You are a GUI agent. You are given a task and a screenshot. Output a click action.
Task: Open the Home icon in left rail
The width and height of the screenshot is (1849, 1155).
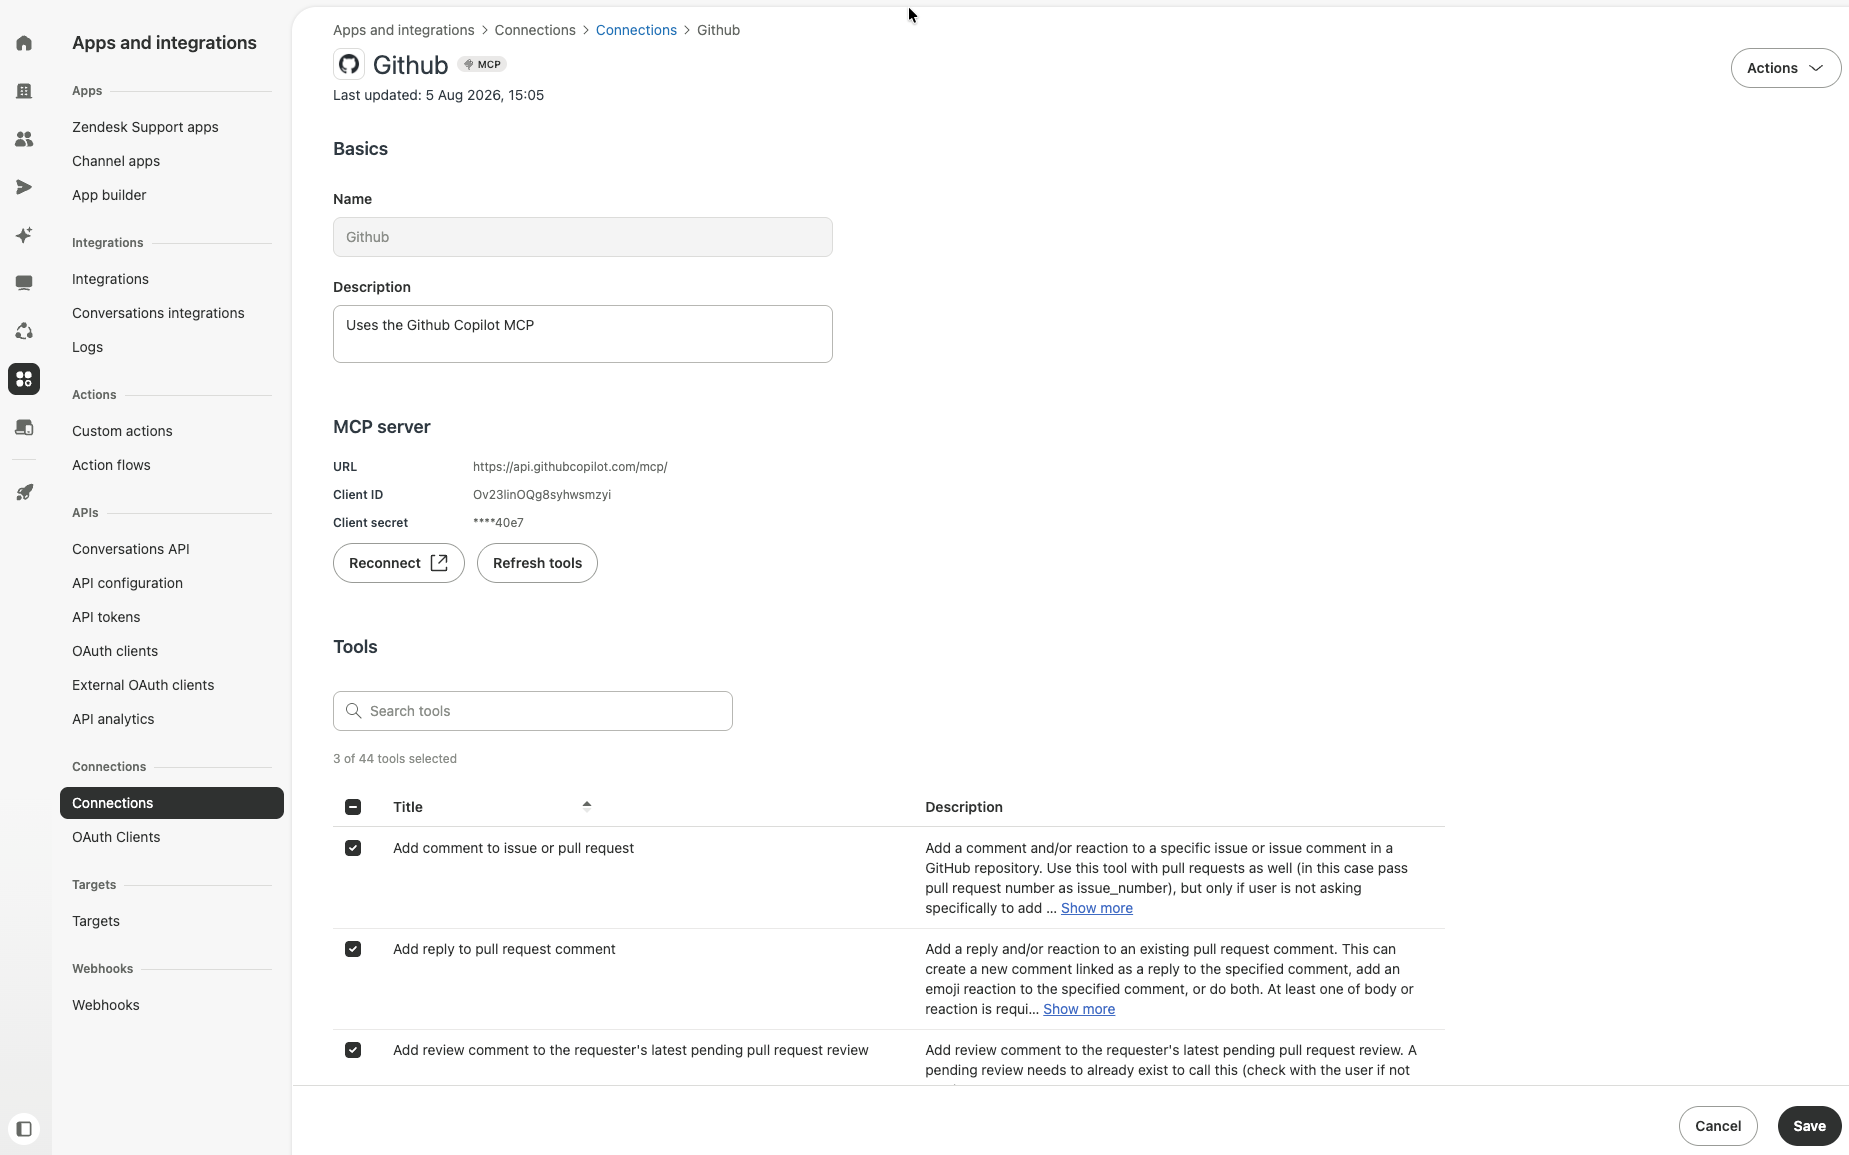point(24,43)
